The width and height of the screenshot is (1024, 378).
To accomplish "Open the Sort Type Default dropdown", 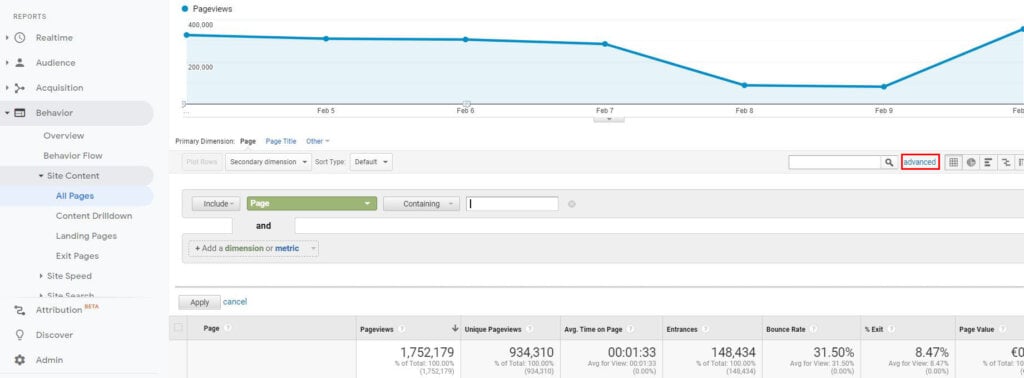I will coord(371,162).
